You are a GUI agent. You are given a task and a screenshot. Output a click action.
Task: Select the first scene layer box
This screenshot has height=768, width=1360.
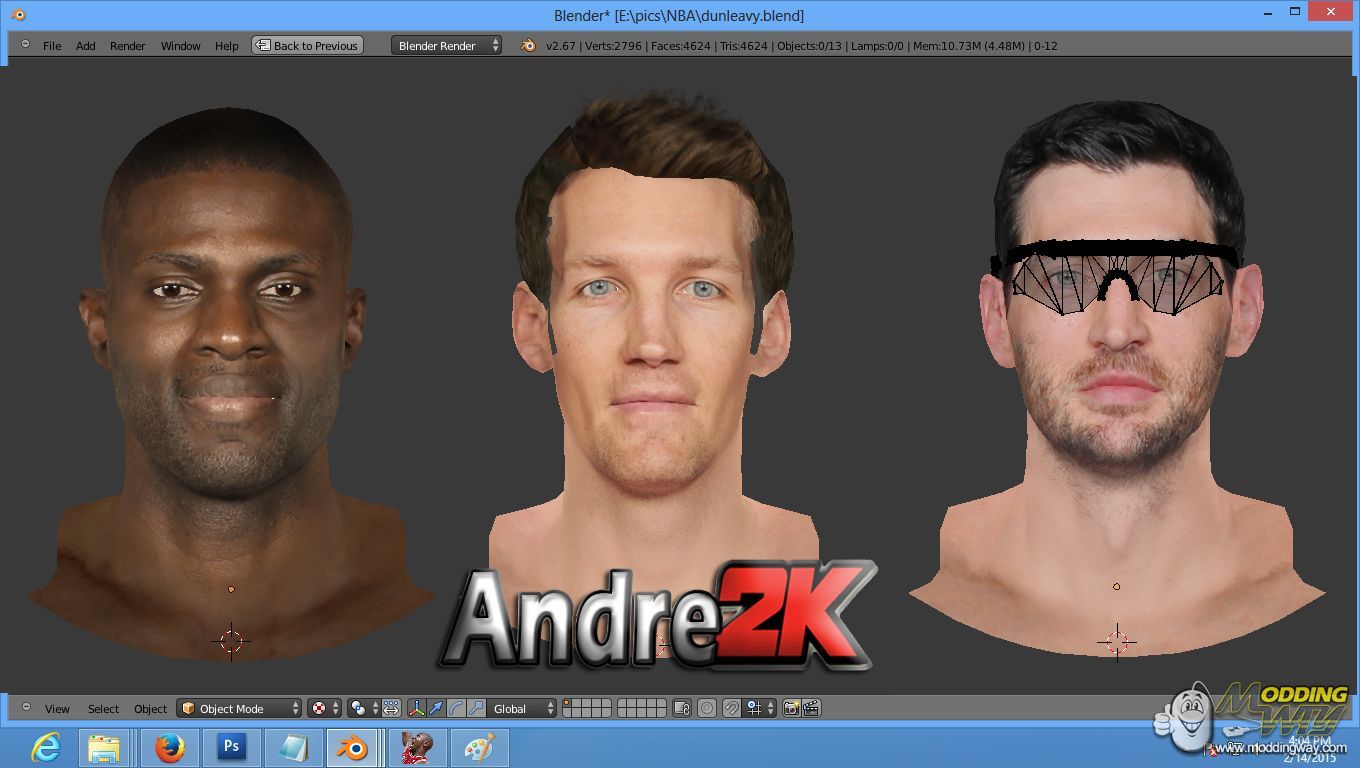567,703
